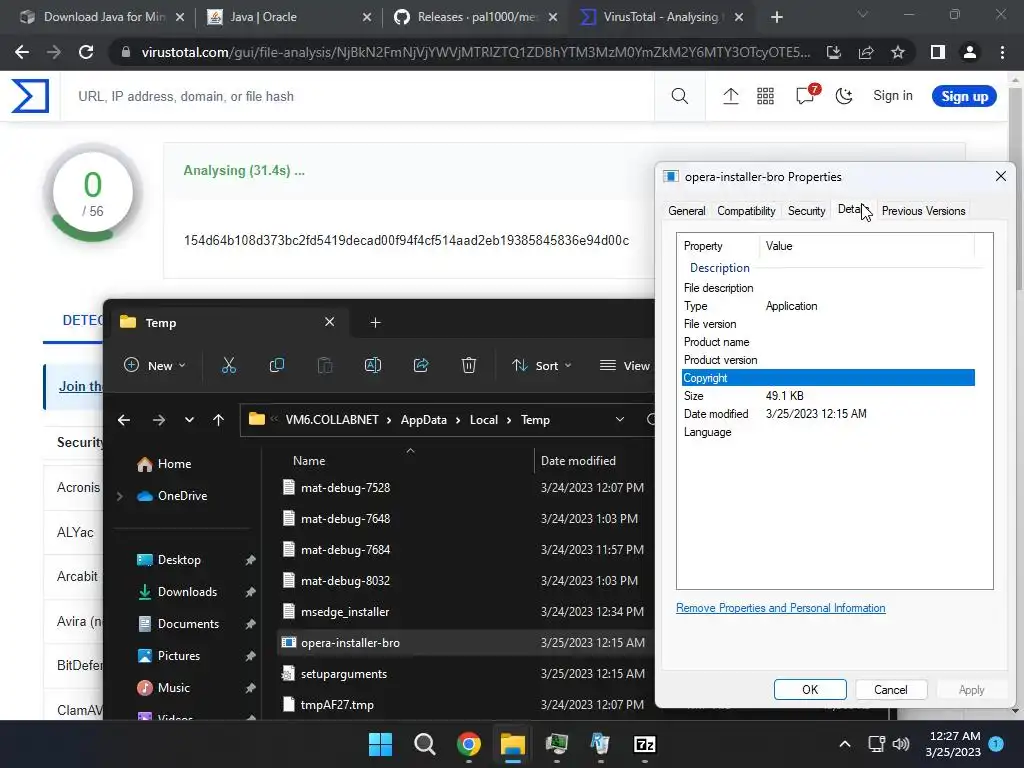Click the upload file icon in VirusTotal
The image size is (1024, 768).
pos(730,97)
